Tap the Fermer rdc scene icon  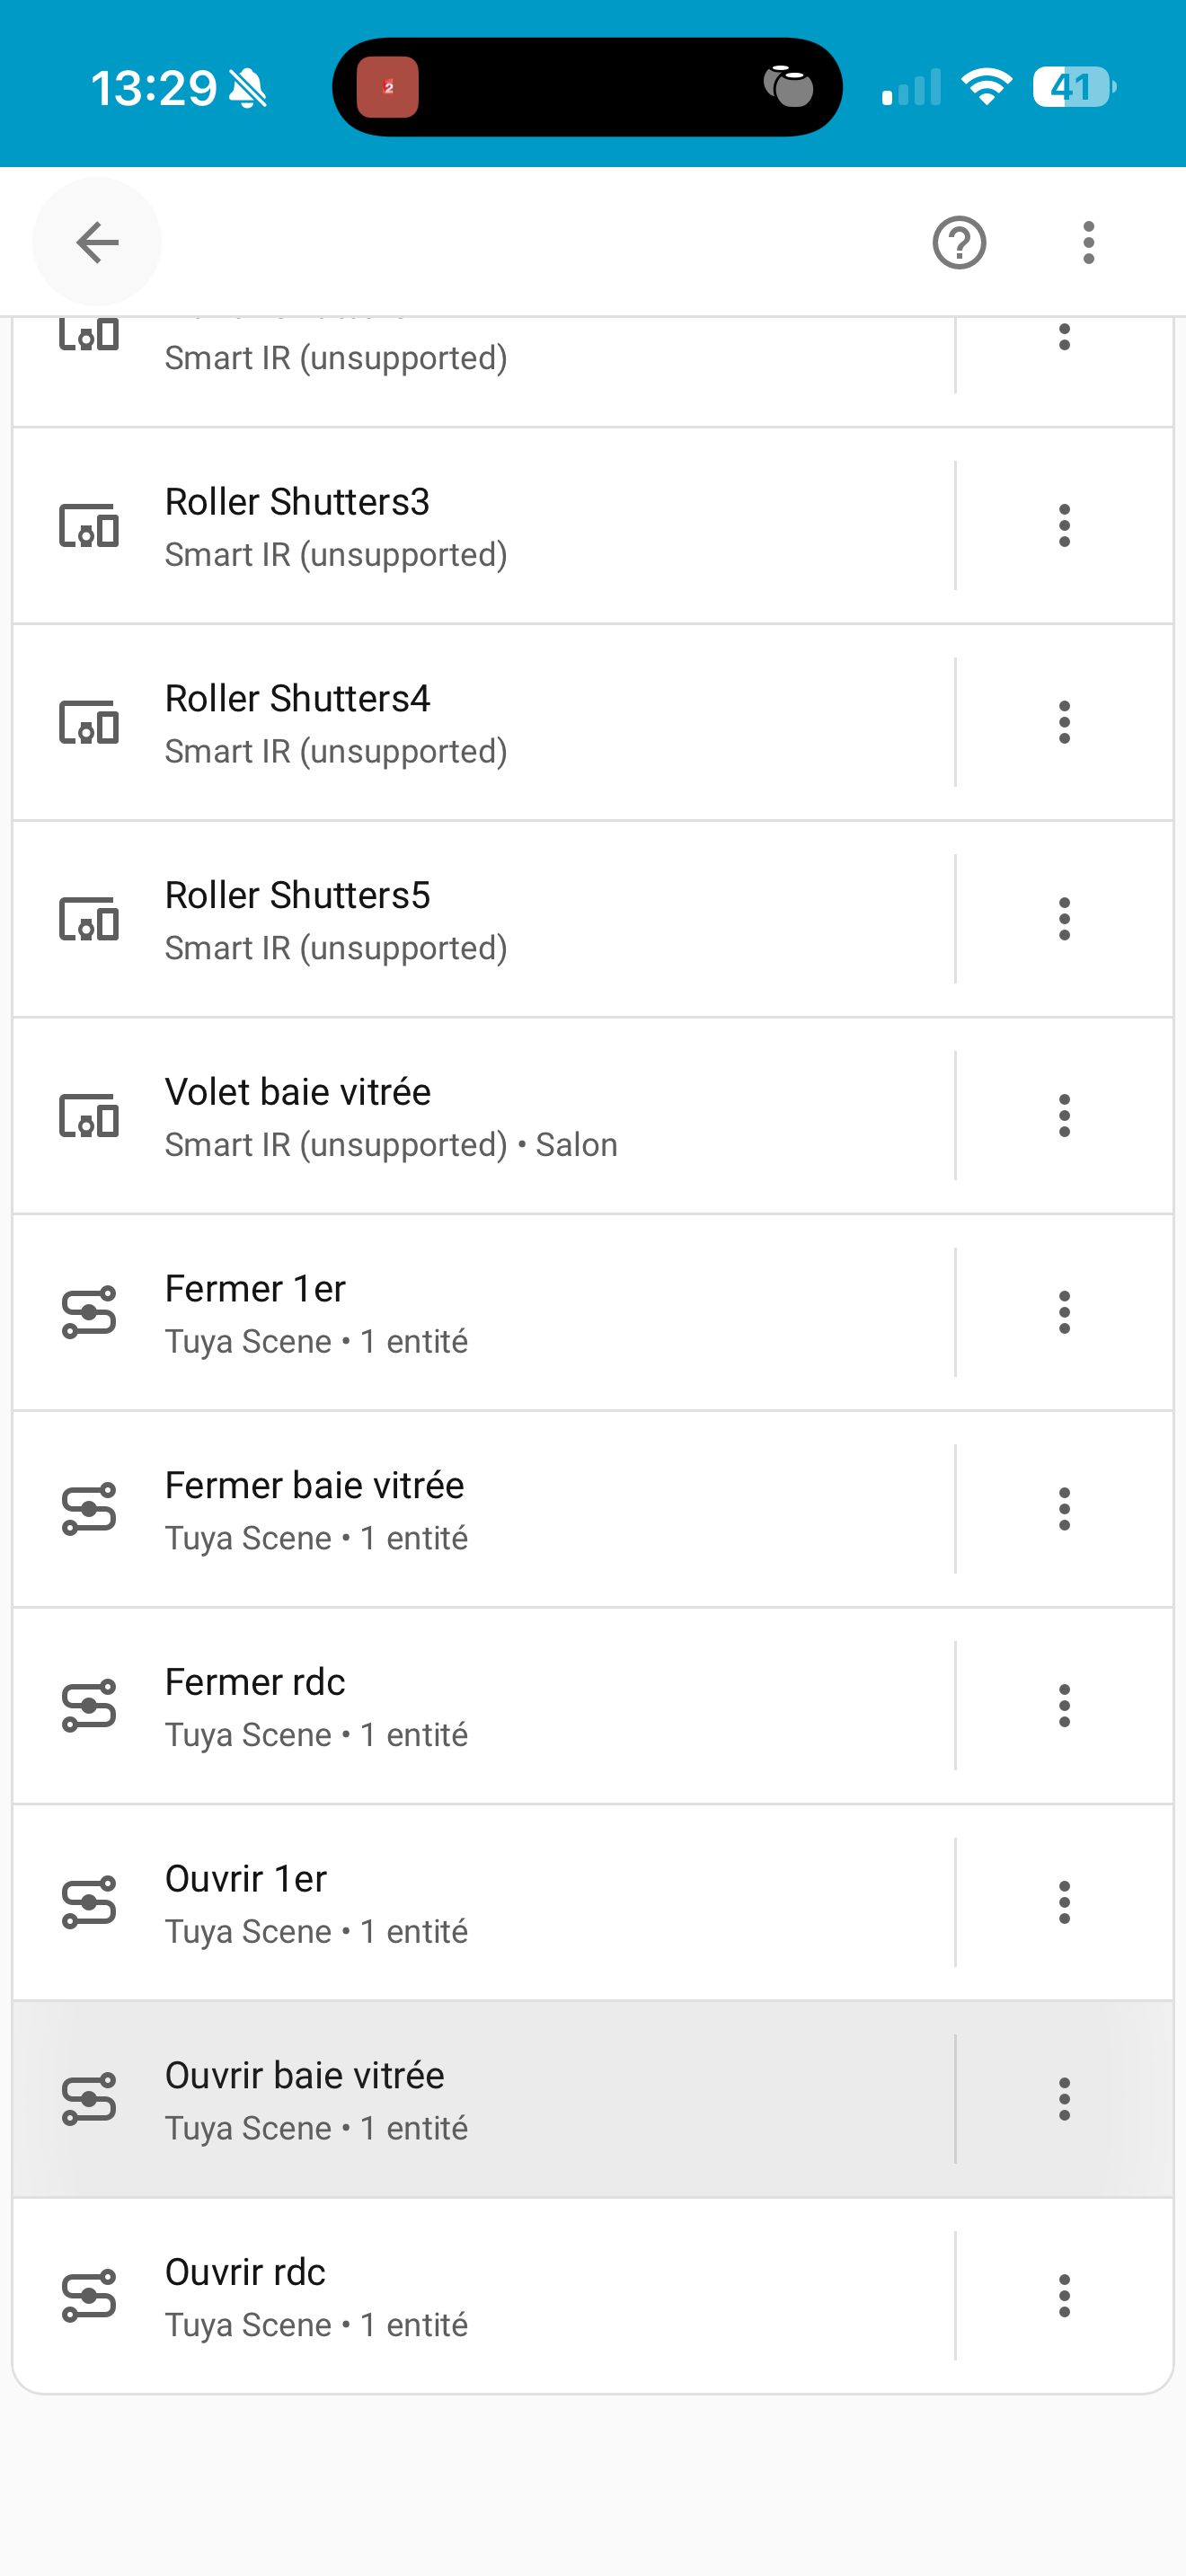(89, 1706)
